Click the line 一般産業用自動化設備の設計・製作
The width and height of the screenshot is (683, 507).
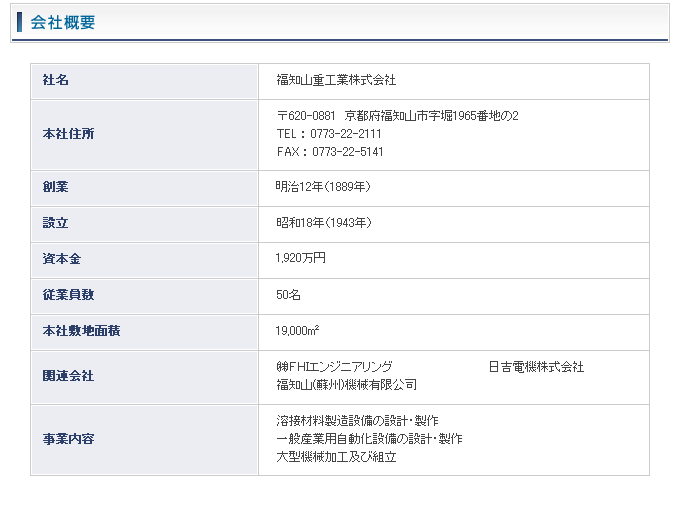click(x=369, y=439)
